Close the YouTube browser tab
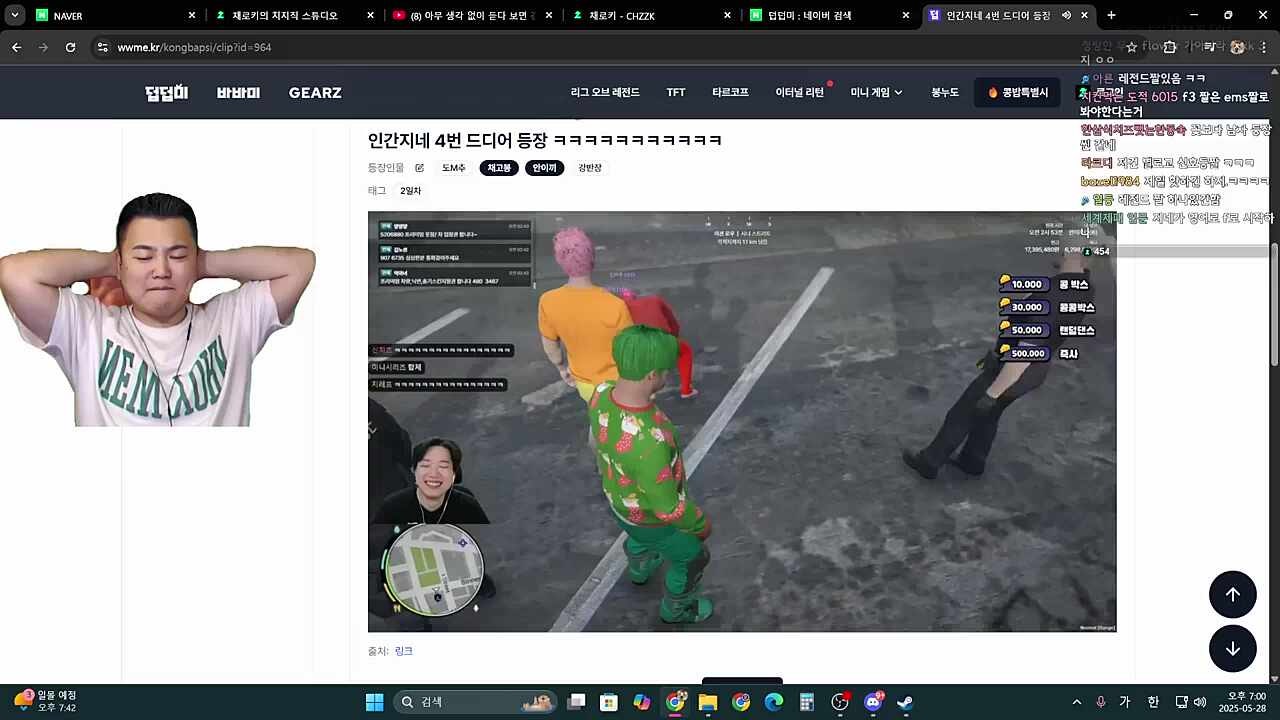 pyautogui.click(x=549, y=15)
